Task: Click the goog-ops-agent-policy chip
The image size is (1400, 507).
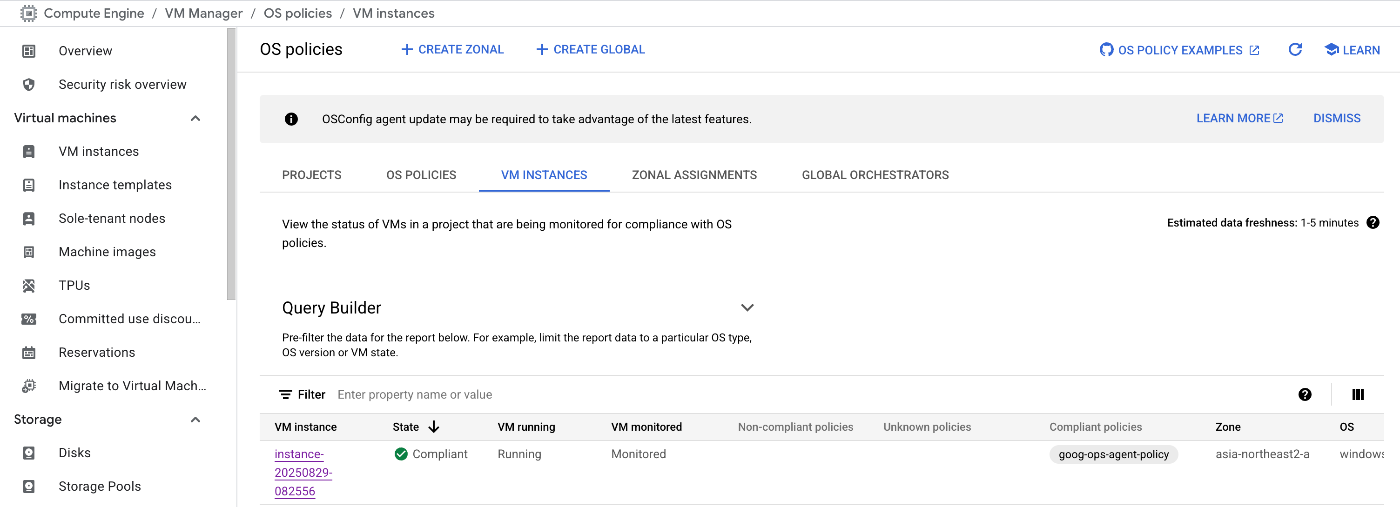Action: [x=1114, y=454]
